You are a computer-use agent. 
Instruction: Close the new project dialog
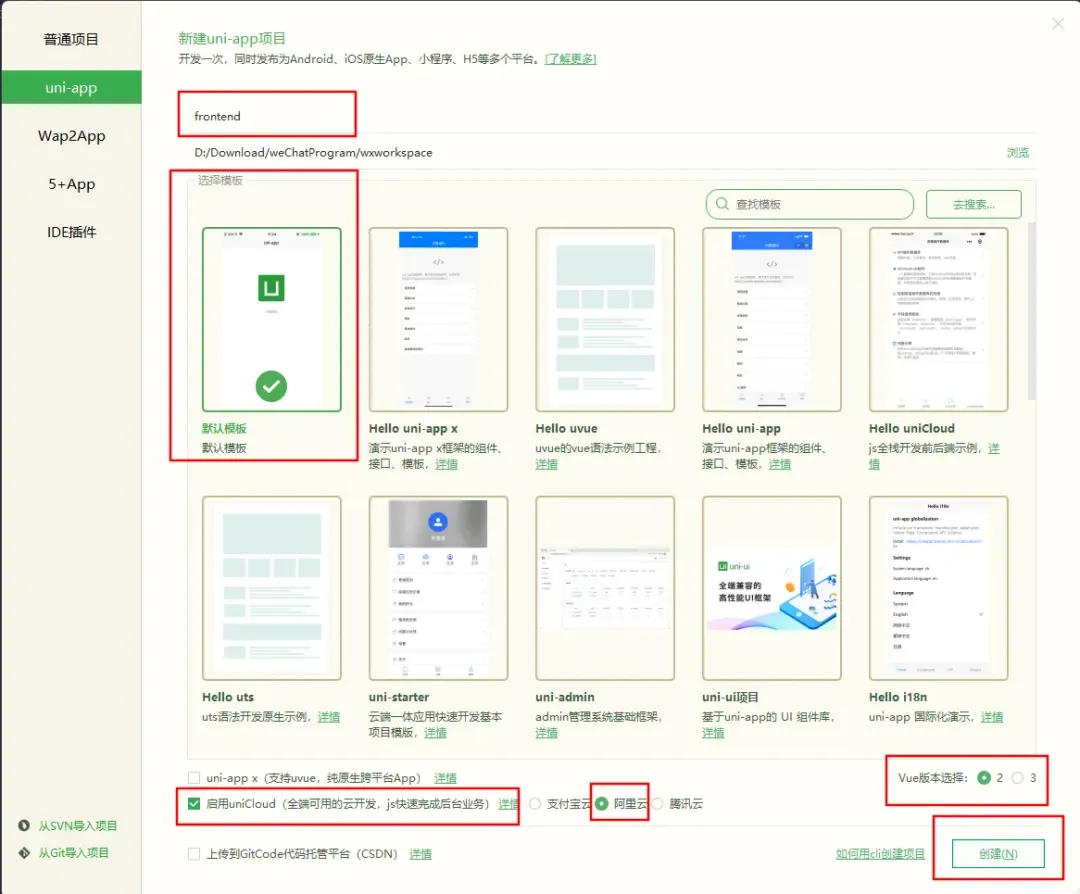[1058, 24]
